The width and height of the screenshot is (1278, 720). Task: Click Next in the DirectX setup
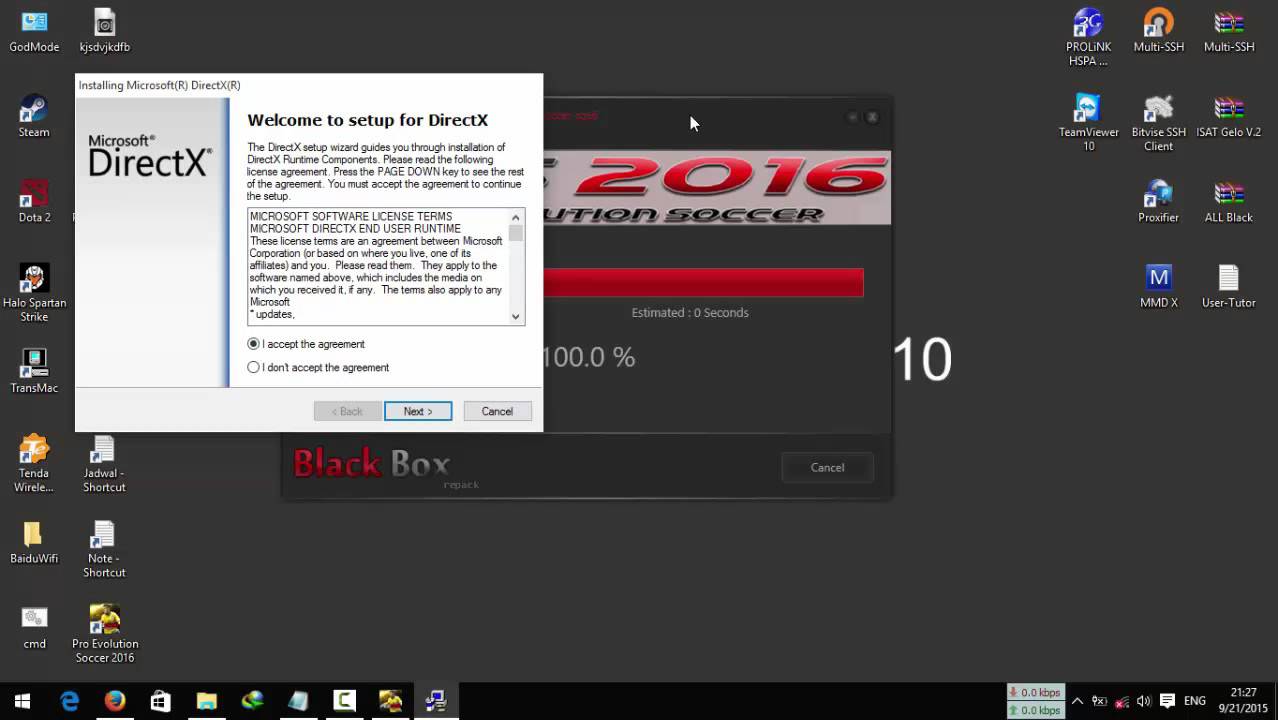pos(418,411)
